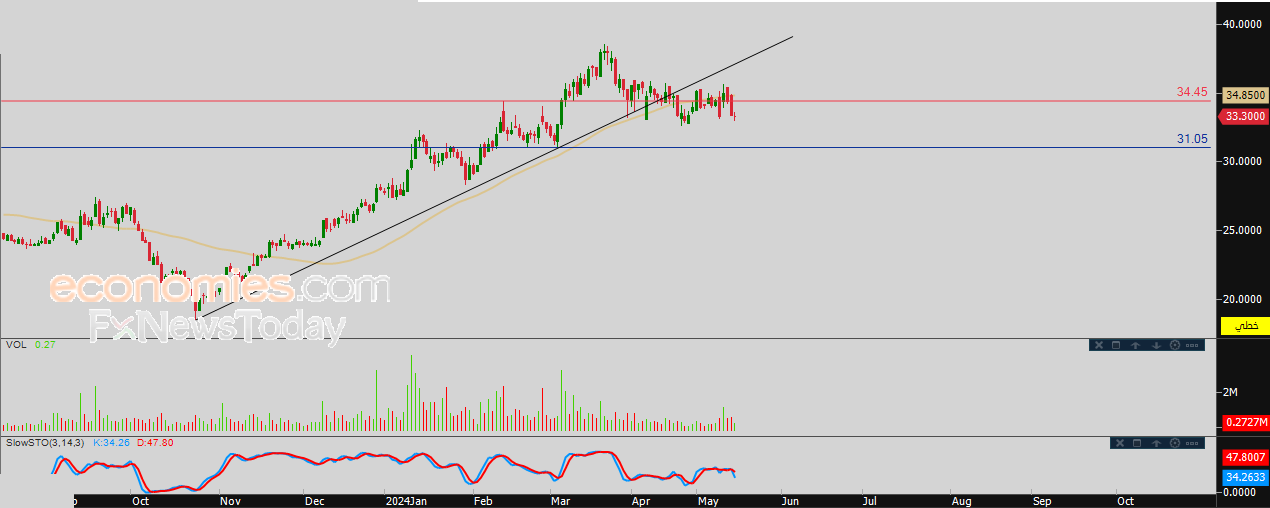
Task: Maximize the VOL indicator panel
Action: click(1116, 345)
